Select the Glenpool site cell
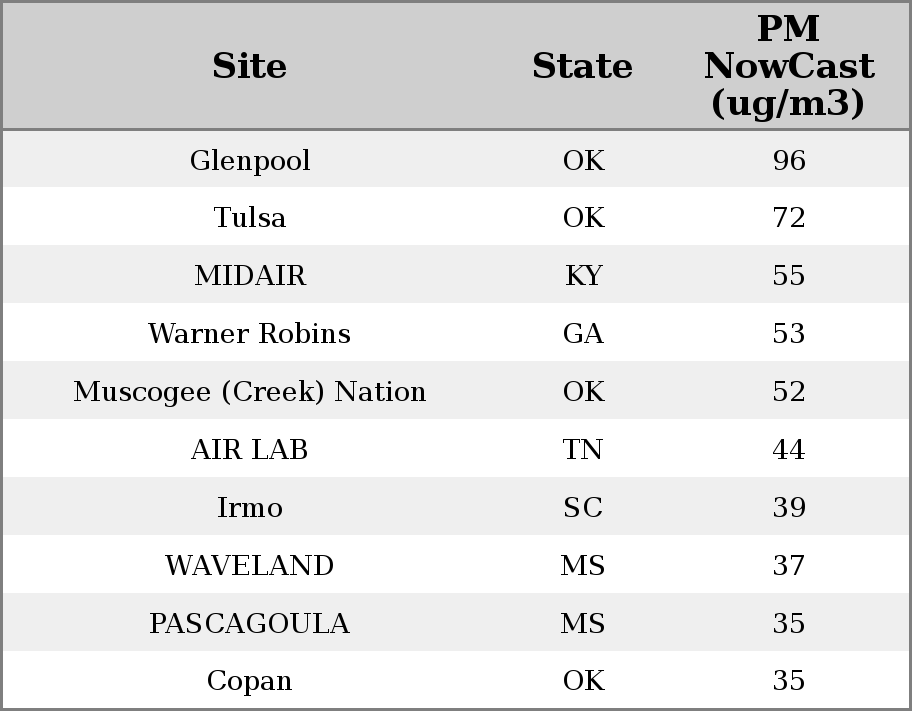The image size is (912, 711). (x=250, y=161)
